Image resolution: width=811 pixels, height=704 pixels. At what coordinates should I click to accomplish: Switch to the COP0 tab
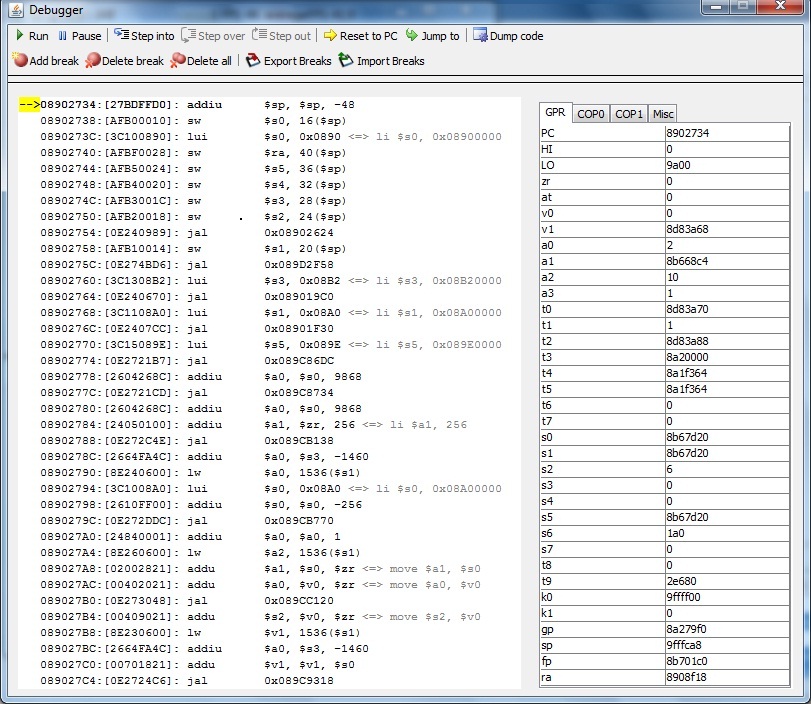591,114
